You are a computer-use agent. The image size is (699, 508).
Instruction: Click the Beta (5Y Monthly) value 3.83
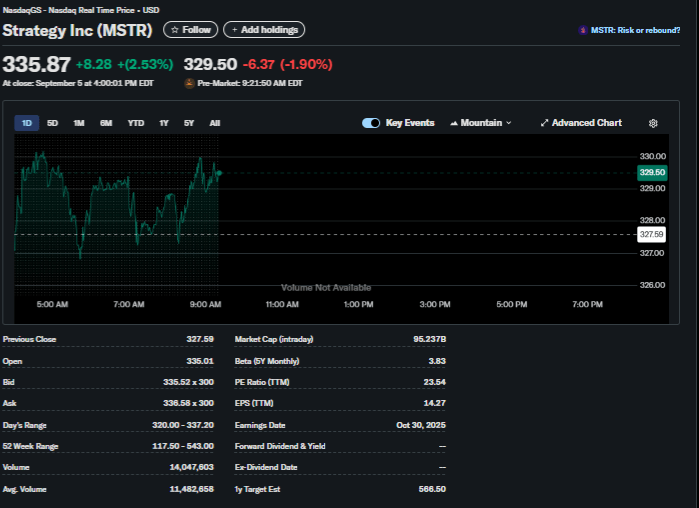coord(437,361)
